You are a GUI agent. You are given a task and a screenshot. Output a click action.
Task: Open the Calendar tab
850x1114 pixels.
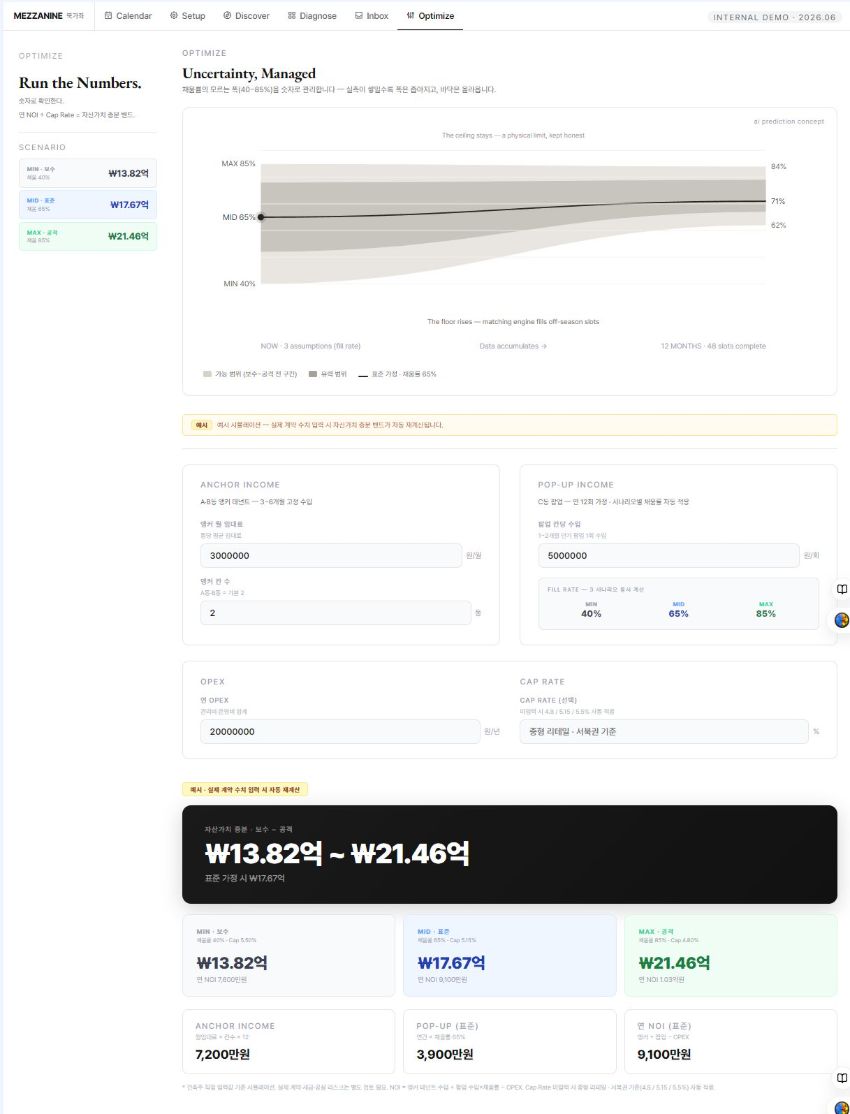(x=128, y=16)
